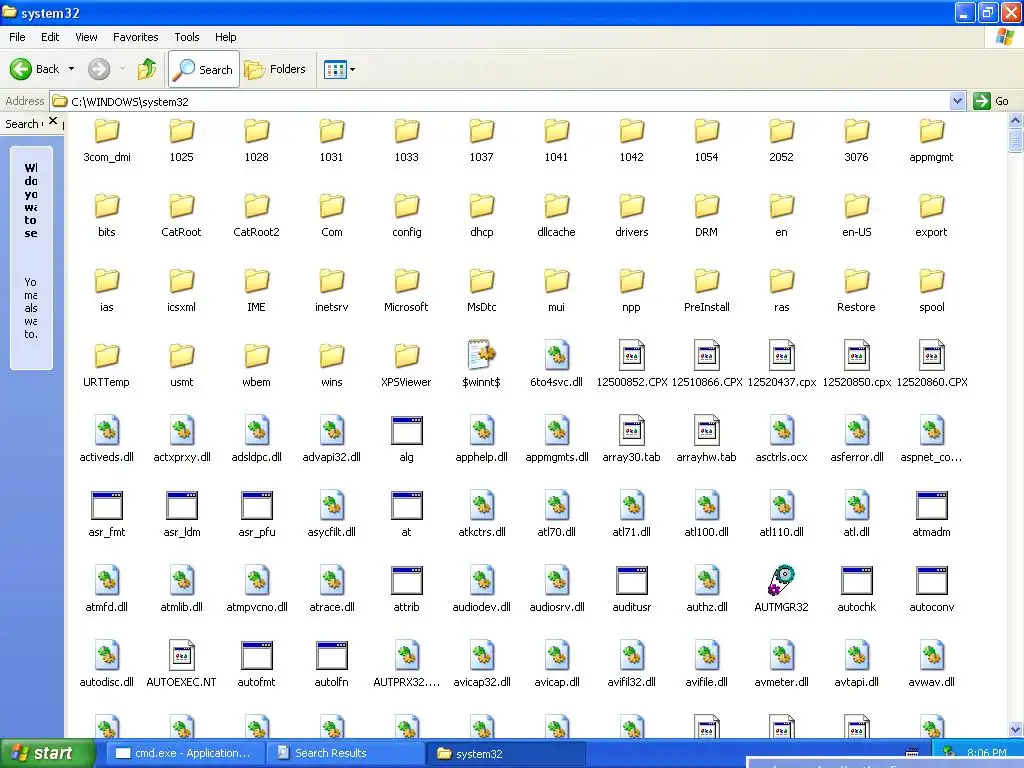Screen dimensions: 1024x768
Task: Expand the Address bar dropdown
Action: [957, 101]
